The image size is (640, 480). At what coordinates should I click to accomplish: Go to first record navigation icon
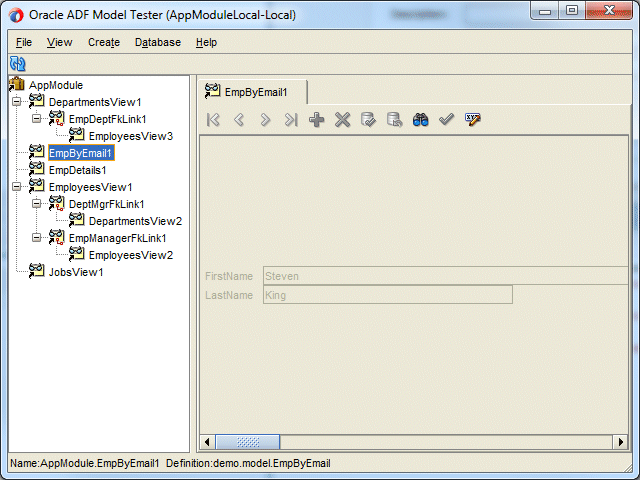click(x=213, y=120)
